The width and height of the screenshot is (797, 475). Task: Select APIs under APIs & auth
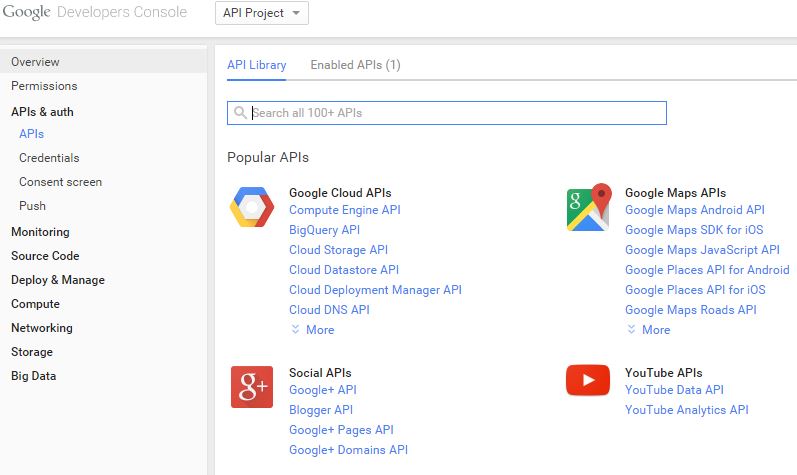(32, 134)
